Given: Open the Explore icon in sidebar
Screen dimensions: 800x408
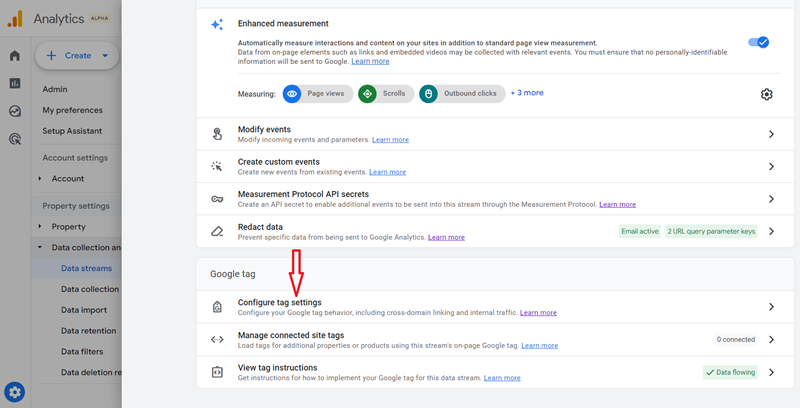Looking at the screenshot, I should click(x=15, y=112).
